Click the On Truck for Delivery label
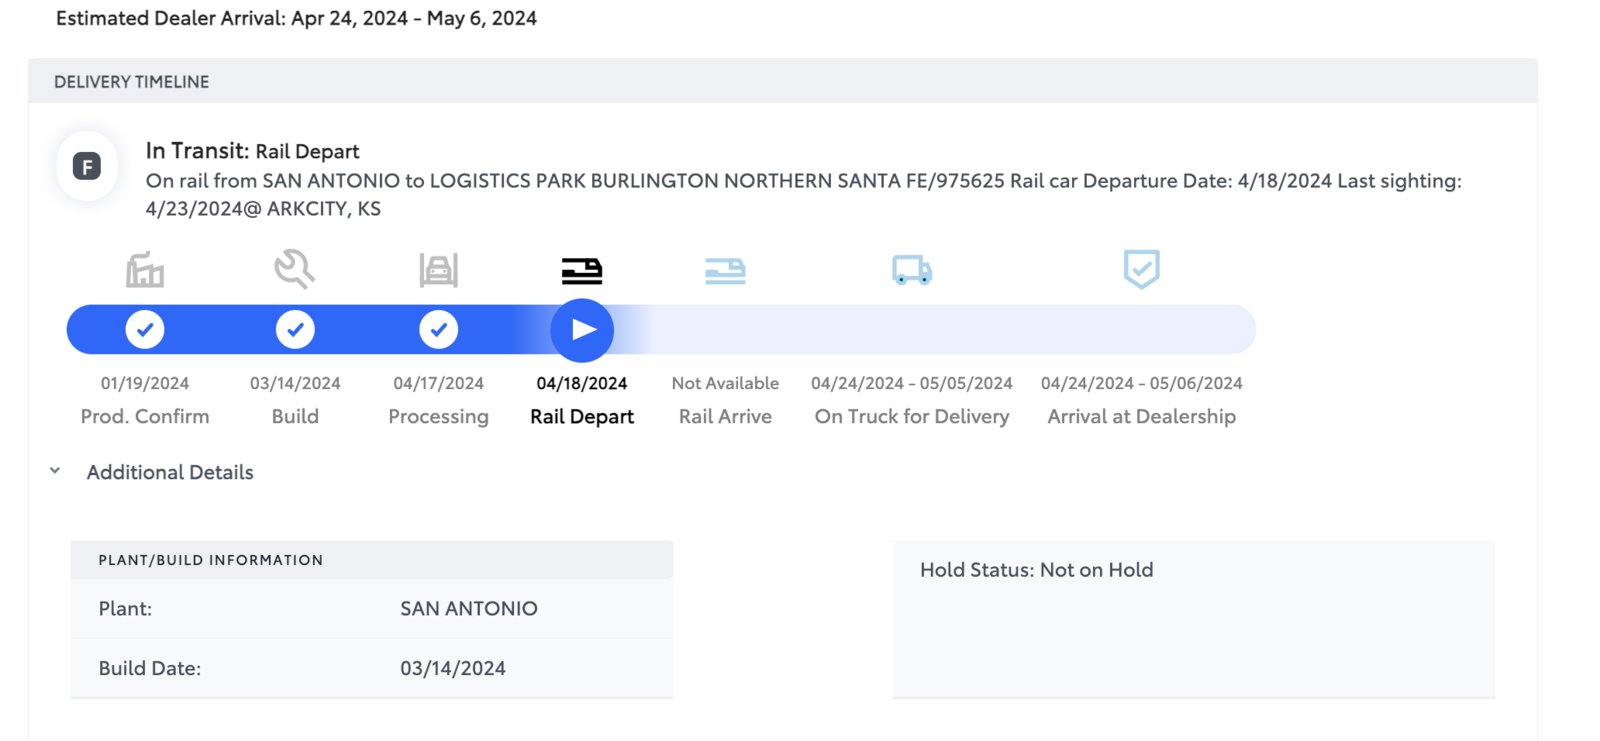The width and height of the screenshot is (1600, 741). 912,417
